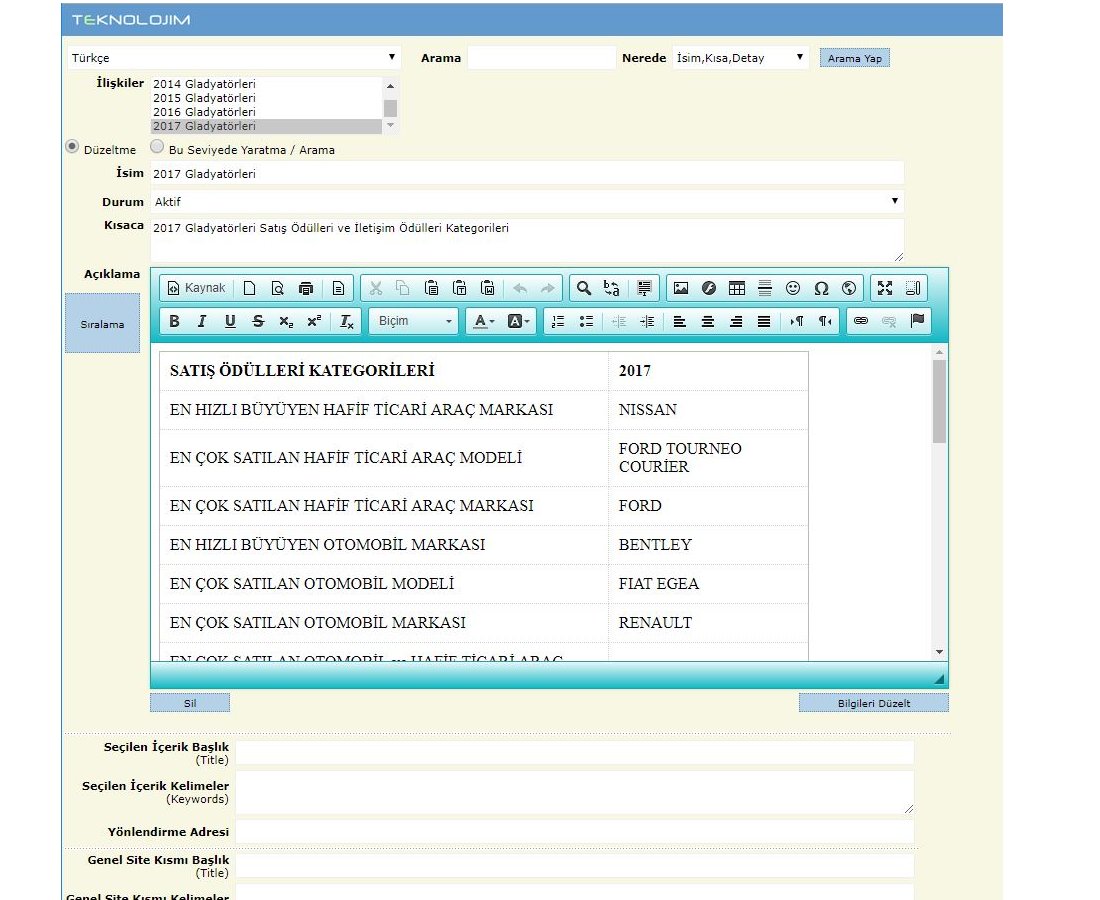
Task: Open the Replace tool
Action: [612, 288]
